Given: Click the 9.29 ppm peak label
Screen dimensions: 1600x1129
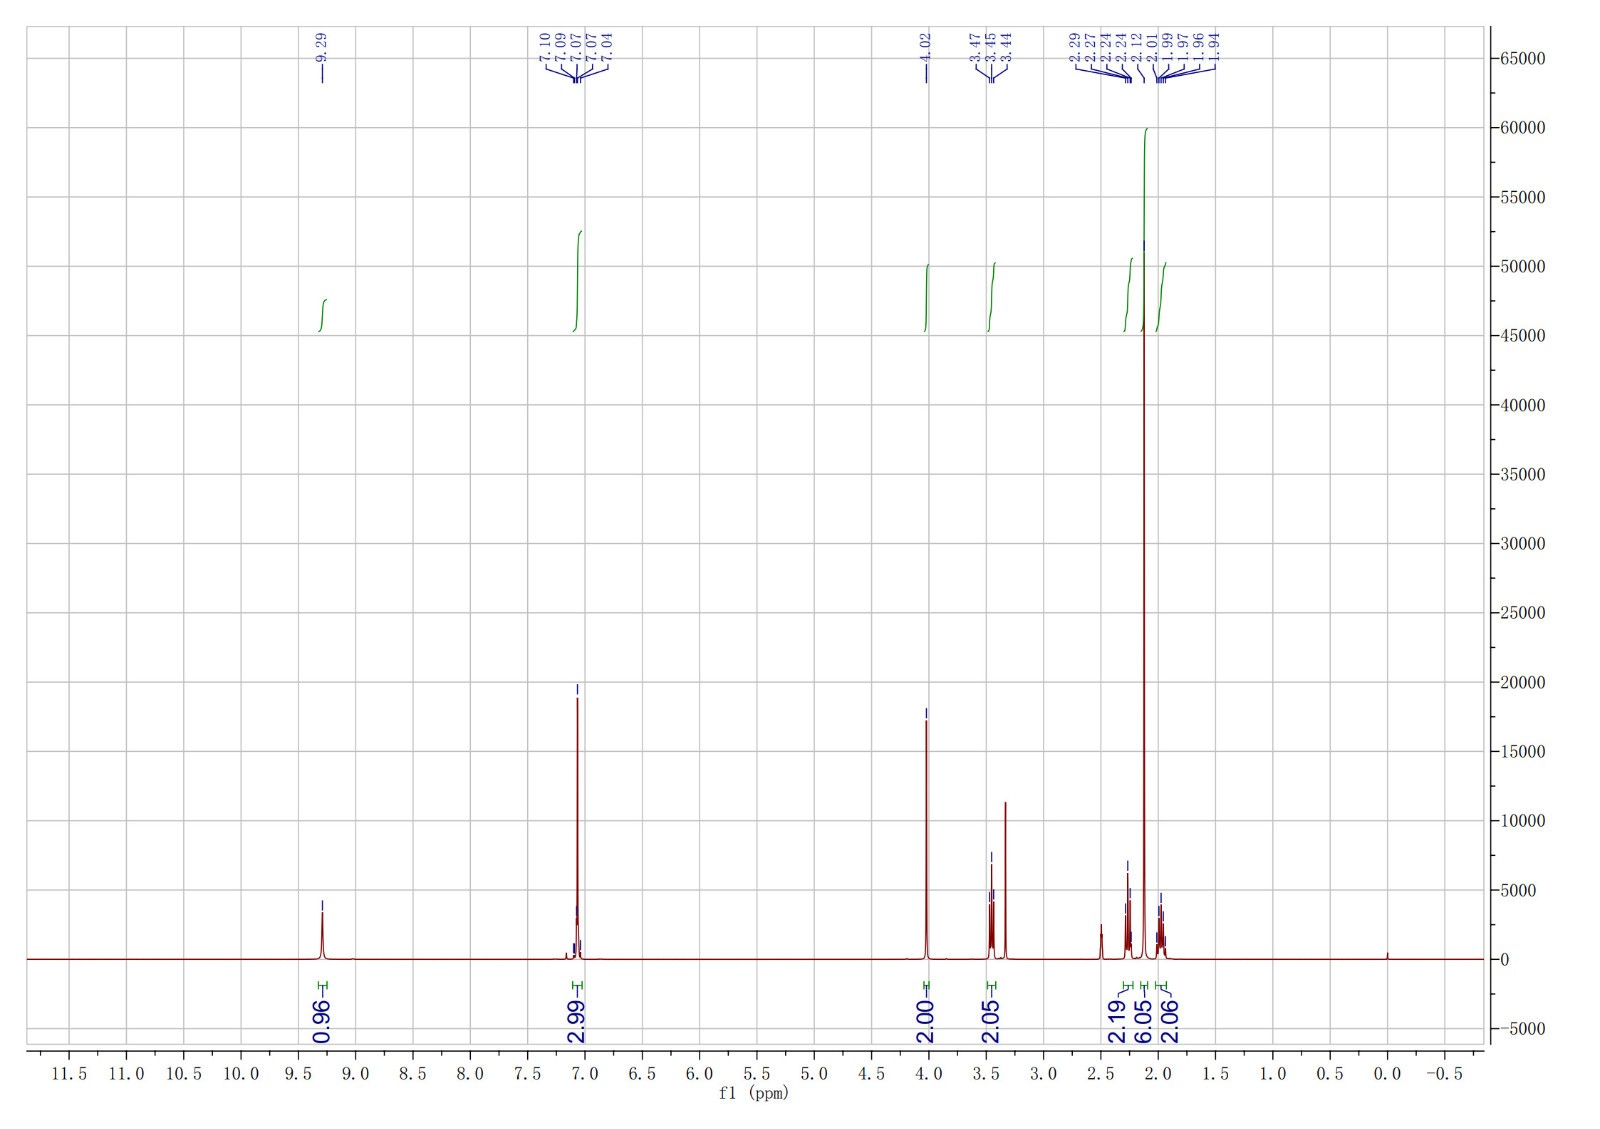Looking at the screenshot, I should (x=321, y=46).
